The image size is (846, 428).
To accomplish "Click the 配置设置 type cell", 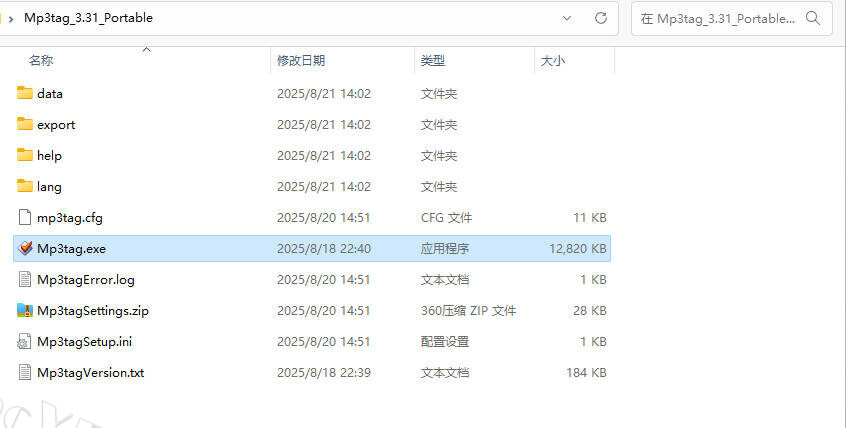I will tap(445, 342).
